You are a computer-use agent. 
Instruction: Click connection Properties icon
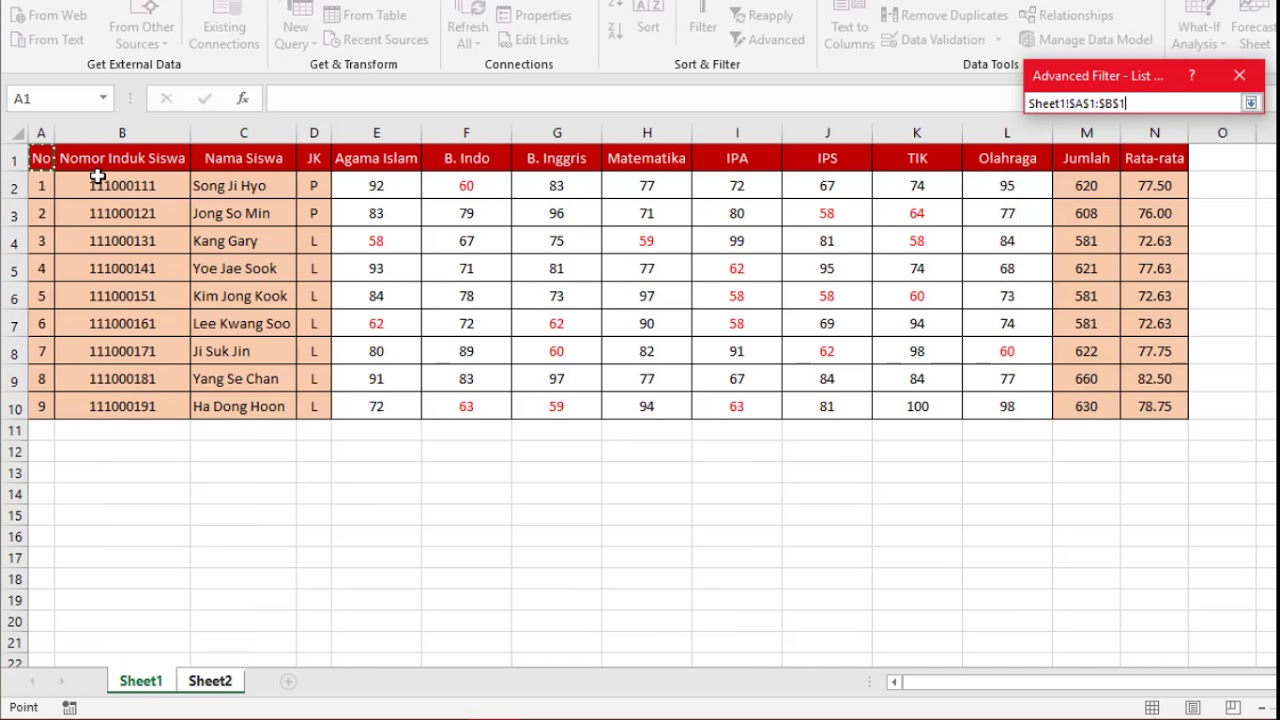[x=504, y=15]
